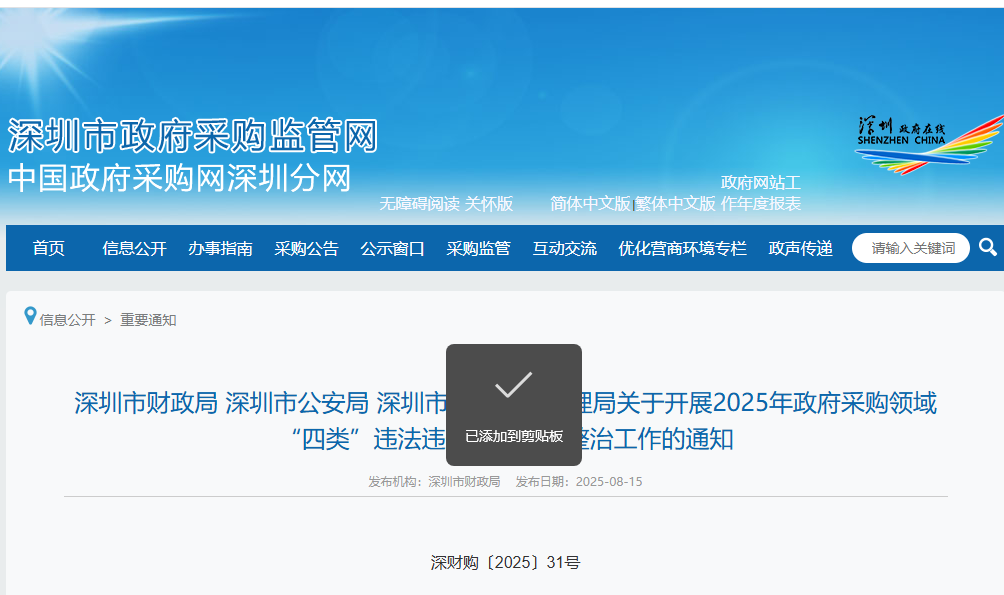The image size is (1004, 595).
Task: Open the 采购监管 menu
Action: [478, 247]
